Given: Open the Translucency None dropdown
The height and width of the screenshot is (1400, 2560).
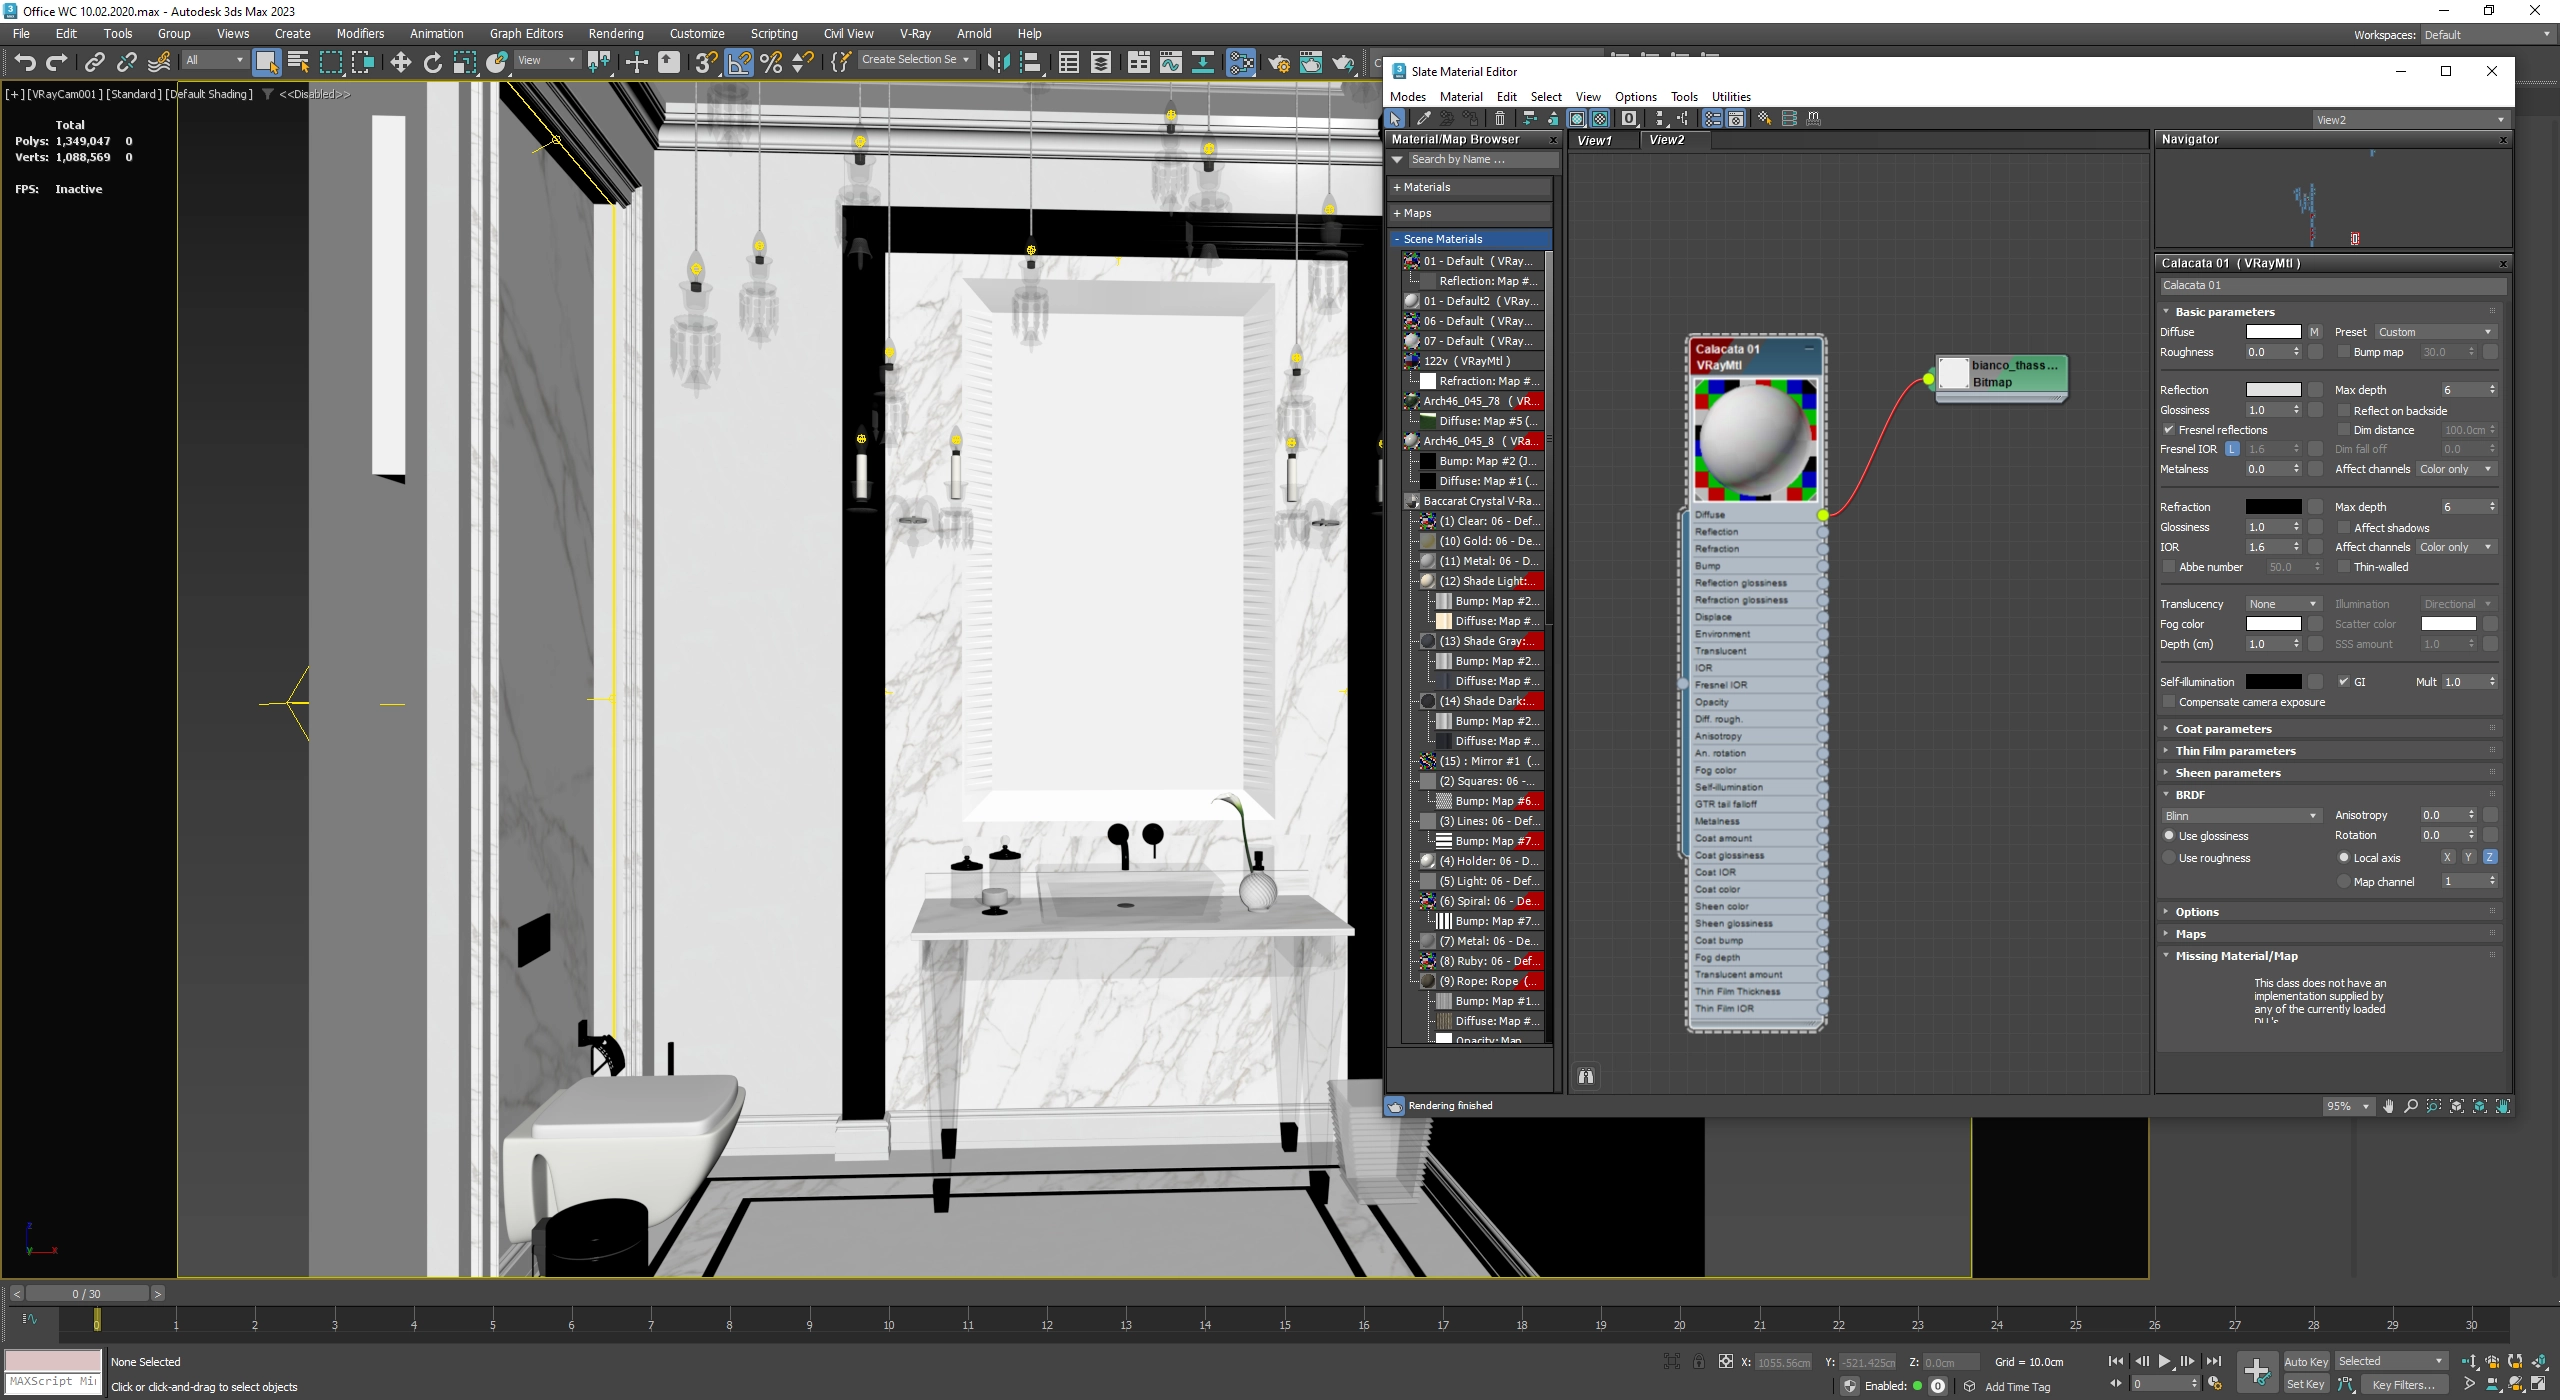Looking at the screenshot, I should point(2283,604).
